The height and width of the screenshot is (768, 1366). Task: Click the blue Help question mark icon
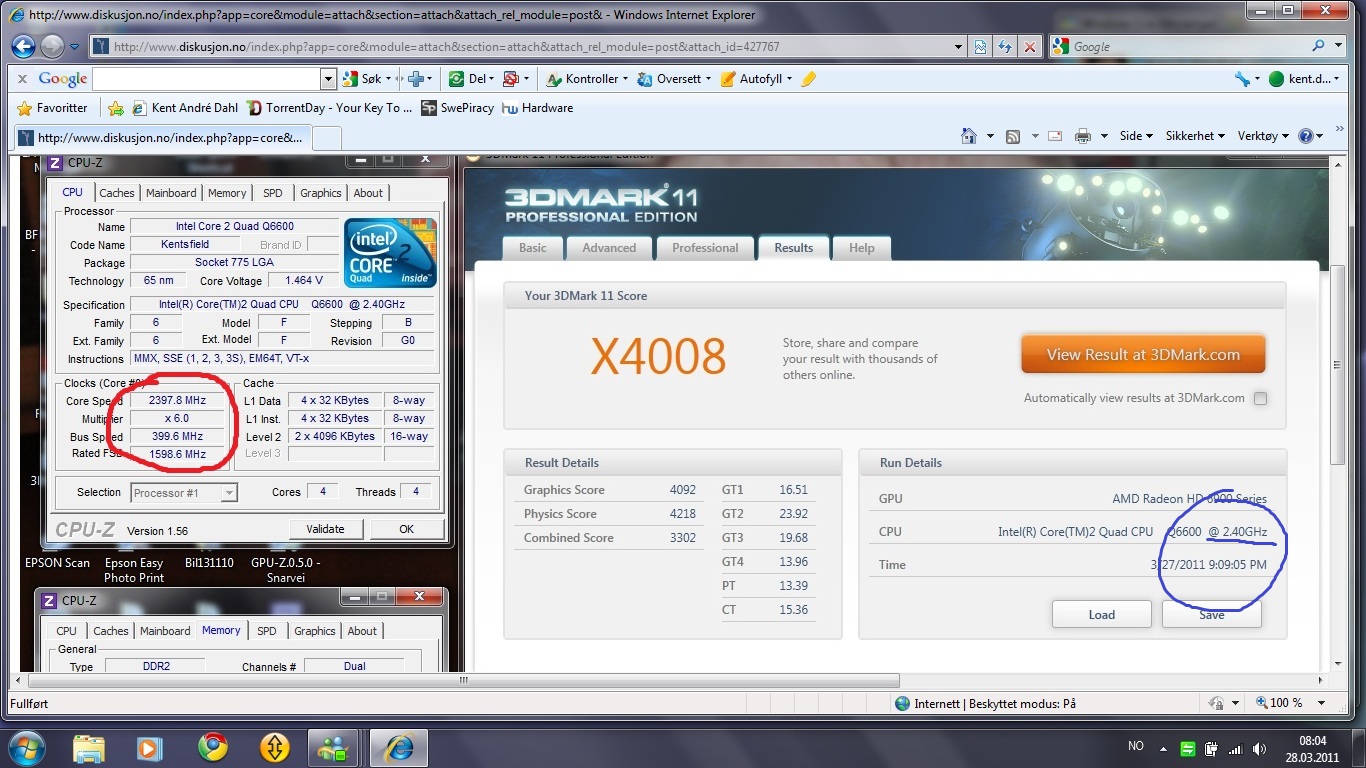[x=1306, y=136]
